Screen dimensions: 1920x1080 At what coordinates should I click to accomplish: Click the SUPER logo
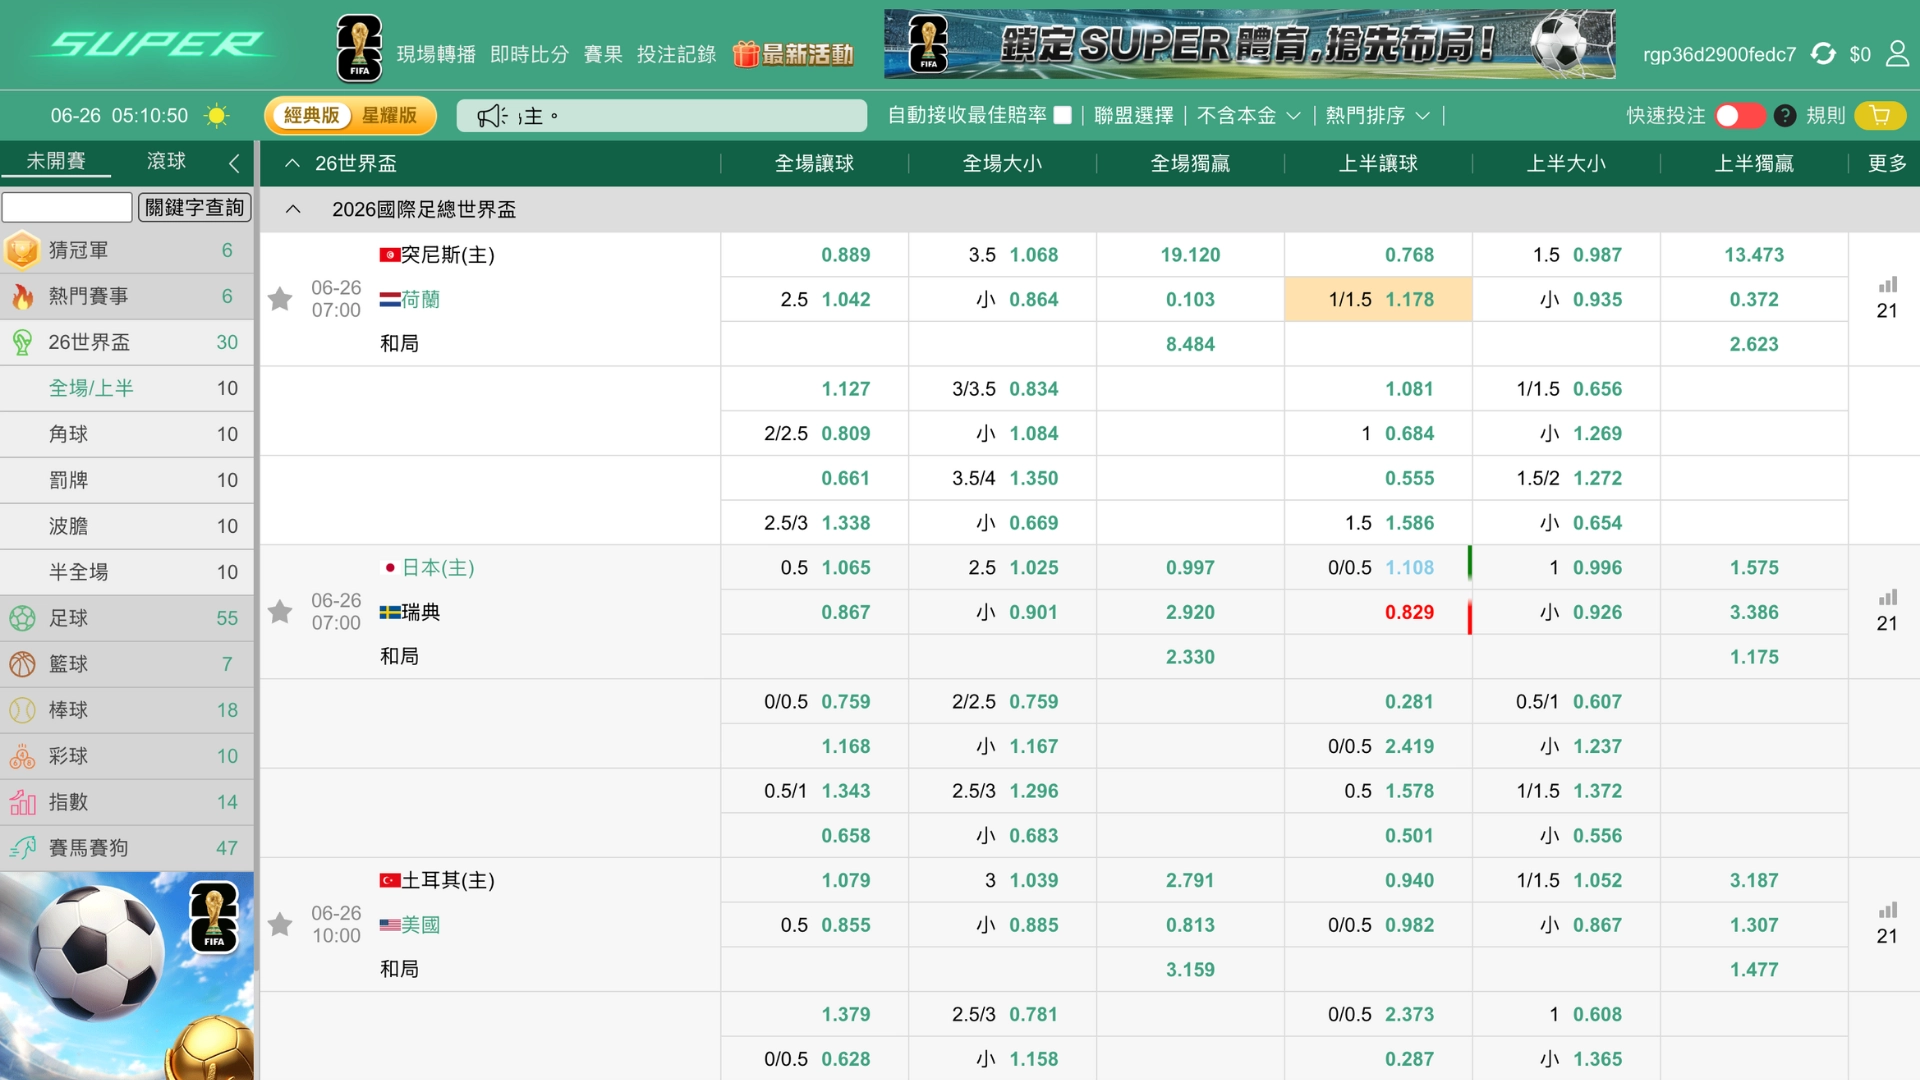155,45
